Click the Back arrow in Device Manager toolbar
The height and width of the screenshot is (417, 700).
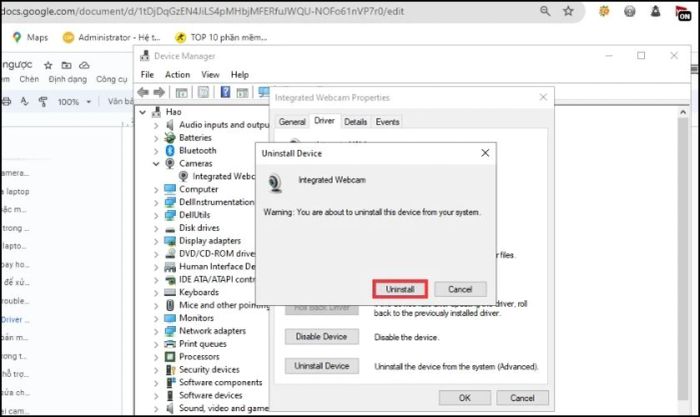click(143, 92)
